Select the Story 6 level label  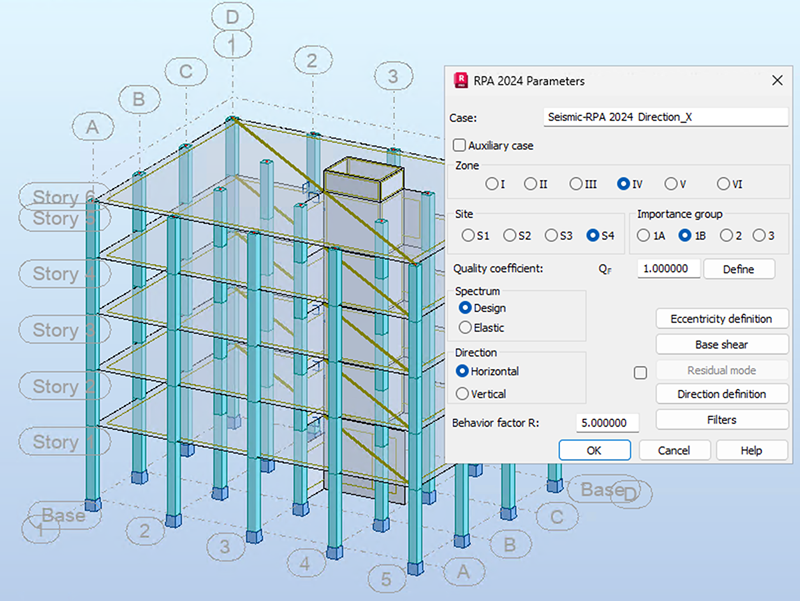coord(64,196)
